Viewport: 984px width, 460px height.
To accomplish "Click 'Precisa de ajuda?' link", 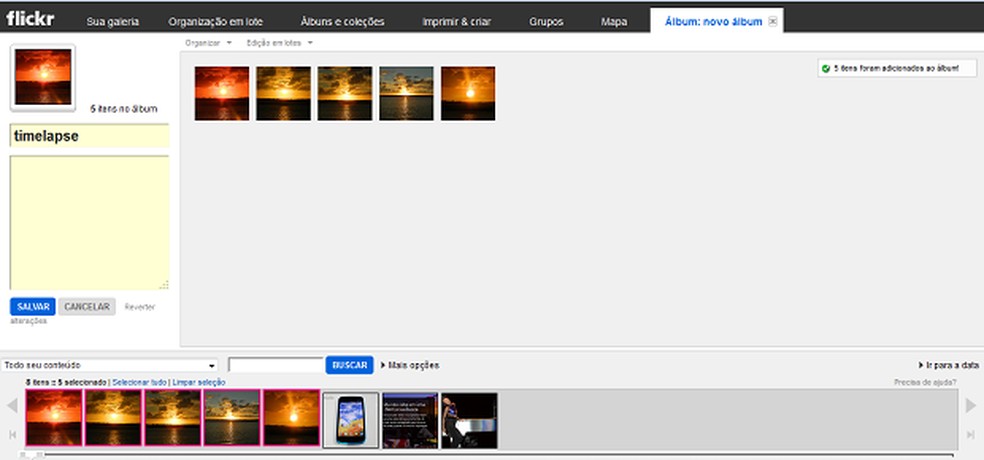I will [925, 382].
